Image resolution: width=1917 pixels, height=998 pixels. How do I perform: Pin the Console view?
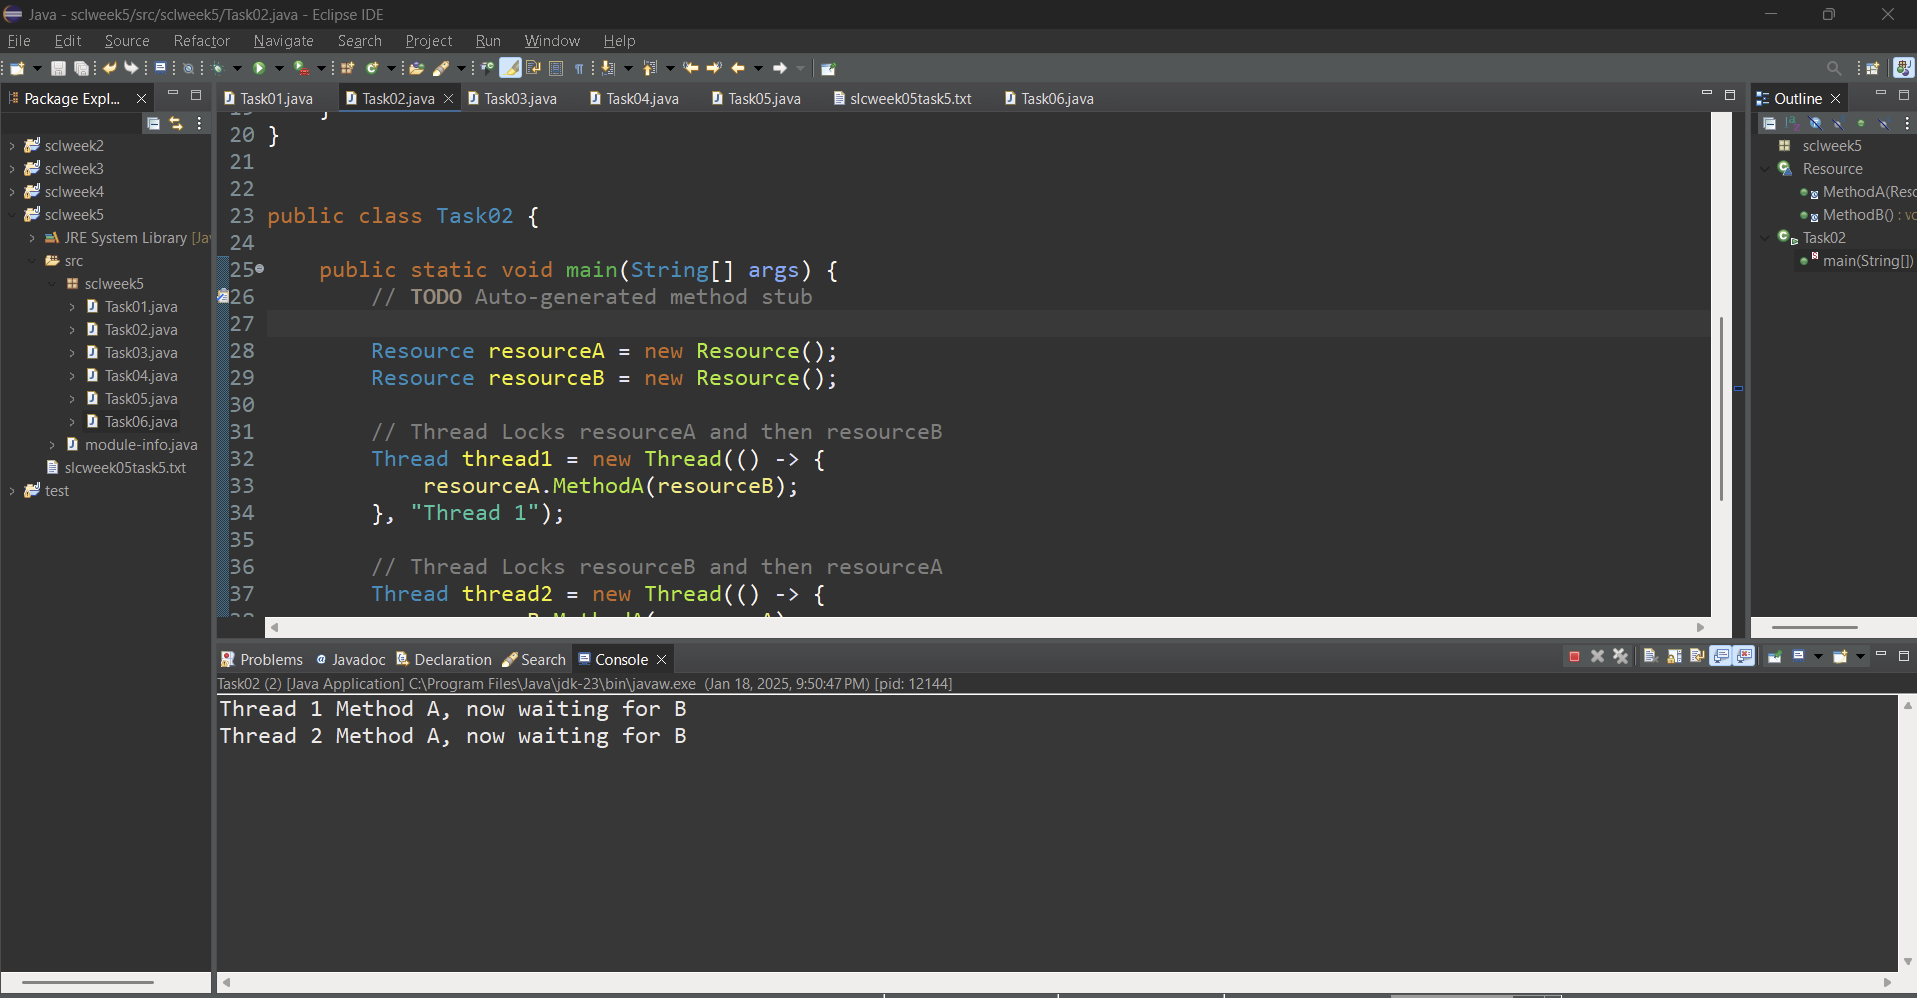1775,657
